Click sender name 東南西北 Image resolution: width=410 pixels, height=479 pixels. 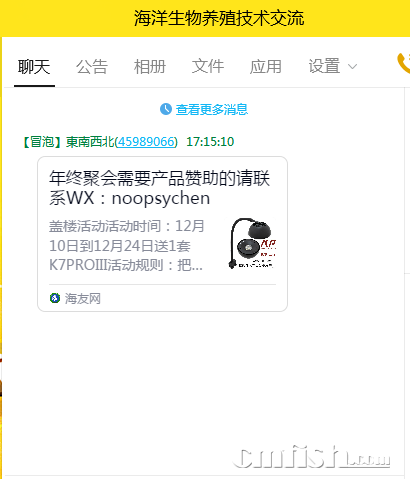pos(90,142)
